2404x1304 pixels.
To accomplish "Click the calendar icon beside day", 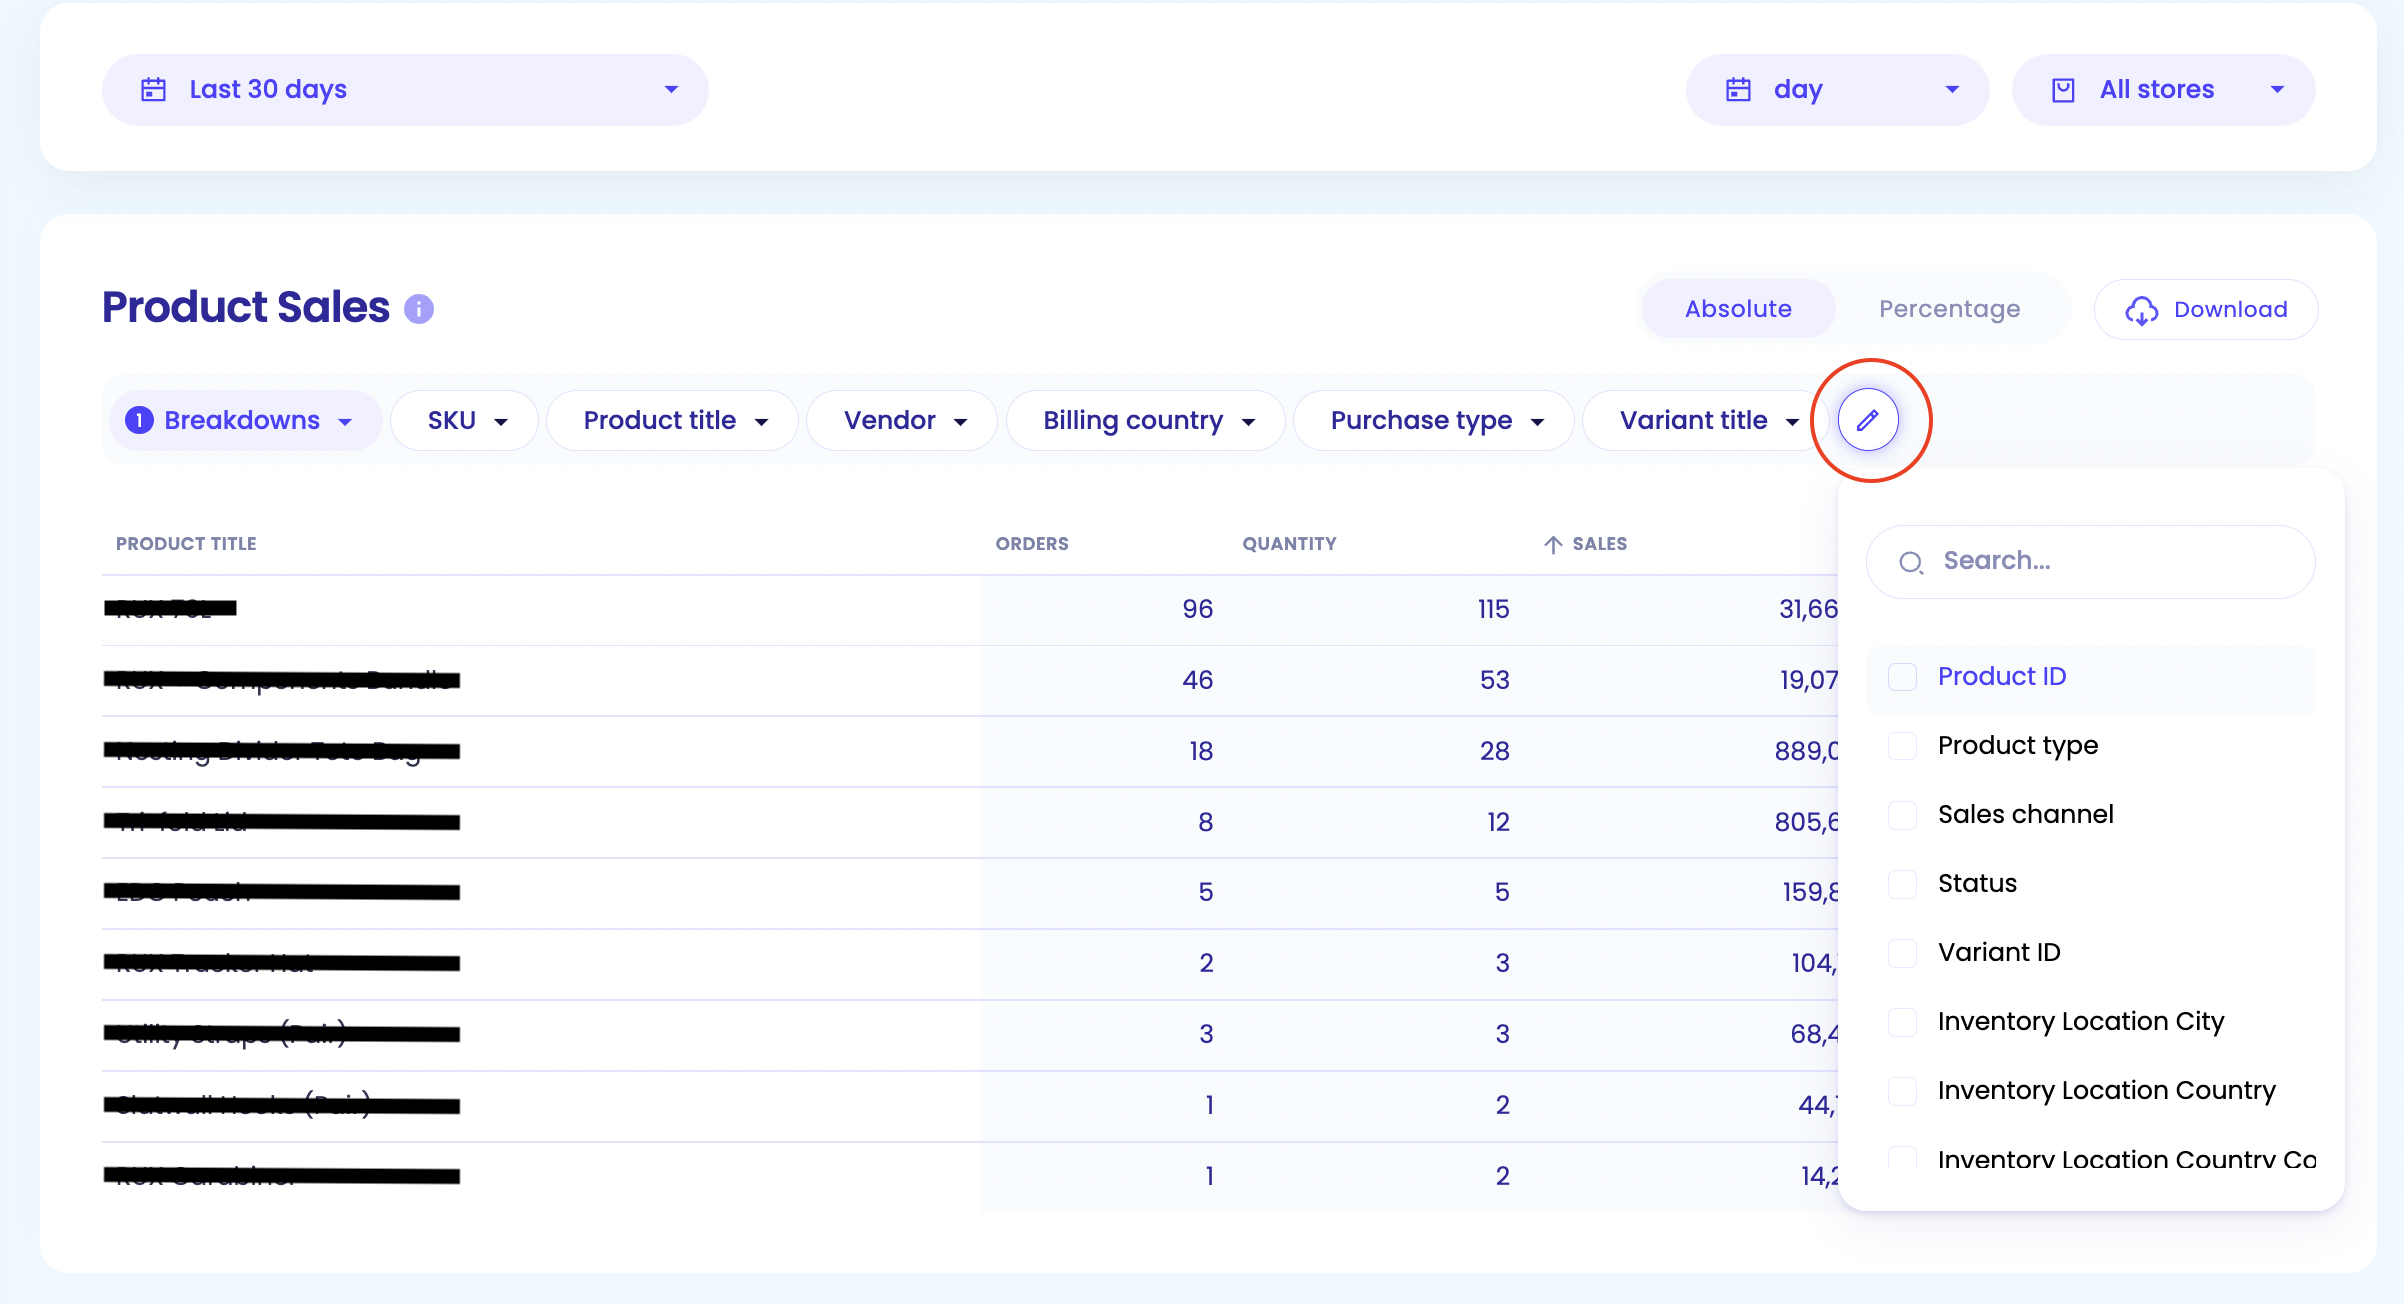I will (x=1739, y=90).
